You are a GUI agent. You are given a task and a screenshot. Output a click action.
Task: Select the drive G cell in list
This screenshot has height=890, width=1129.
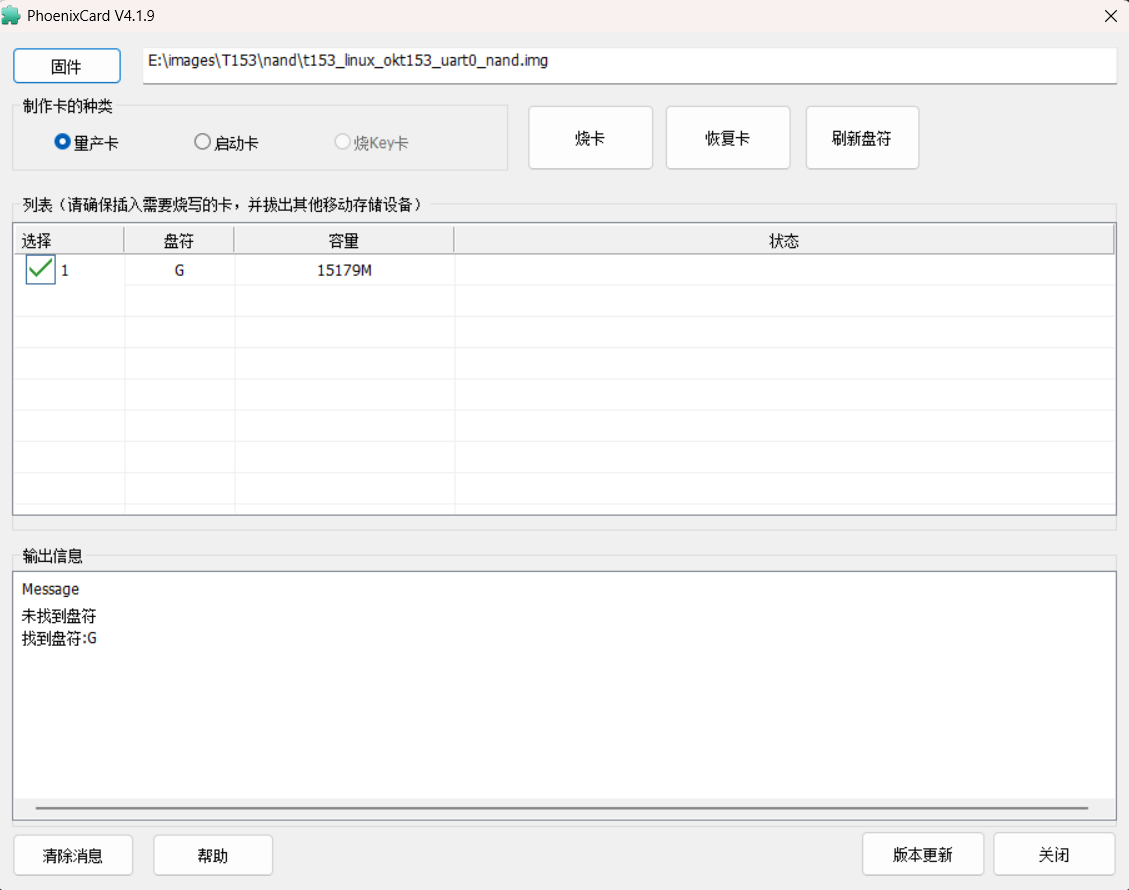pyautogui.click(x=179, y=270)
